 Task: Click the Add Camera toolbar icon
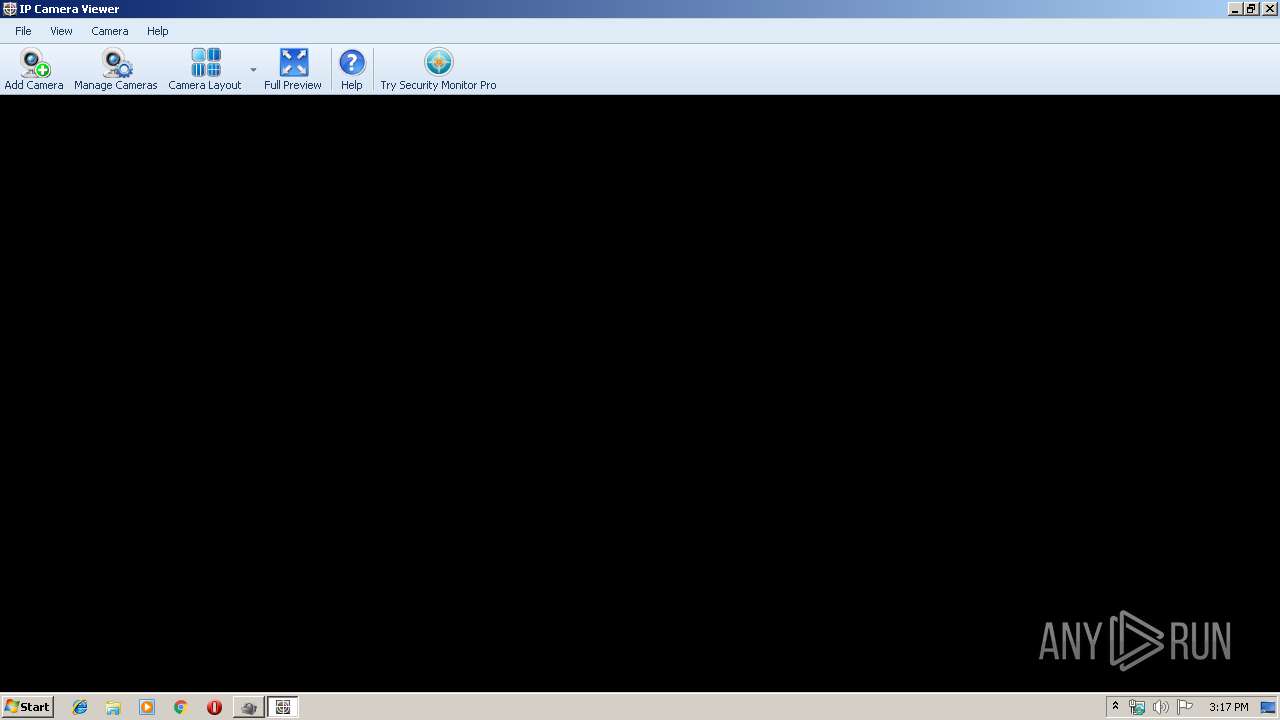click(x=34, y=69)
